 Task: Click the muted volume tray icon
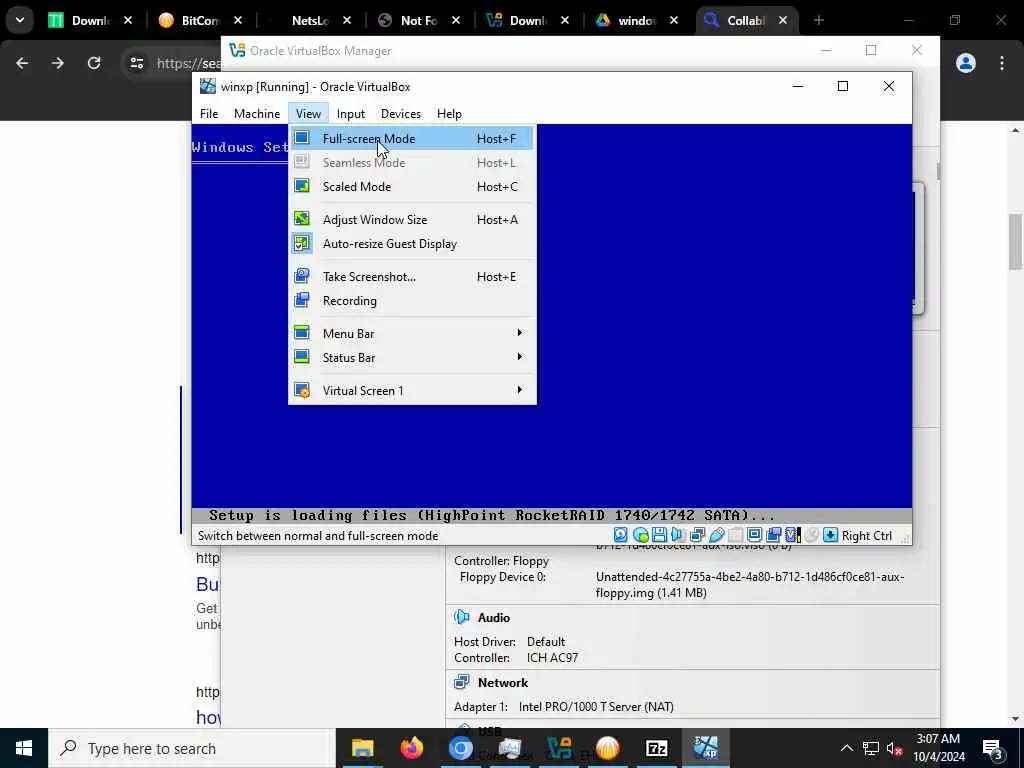click(x=894, y=748)
